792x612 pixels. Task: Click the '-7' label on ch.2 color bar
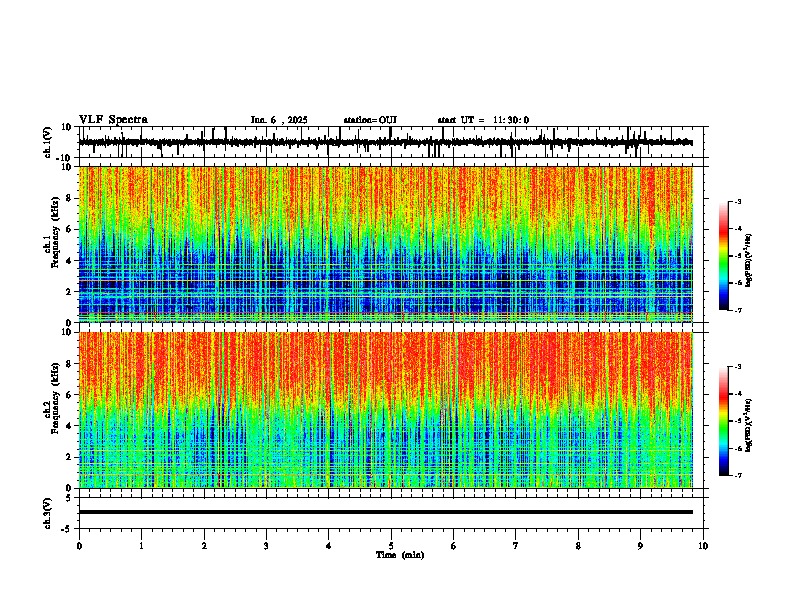(x=738, y=475)
